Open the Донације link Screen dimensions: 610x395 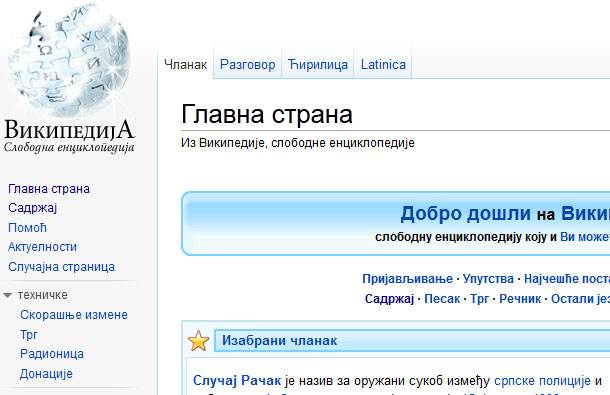pos(46,374)
